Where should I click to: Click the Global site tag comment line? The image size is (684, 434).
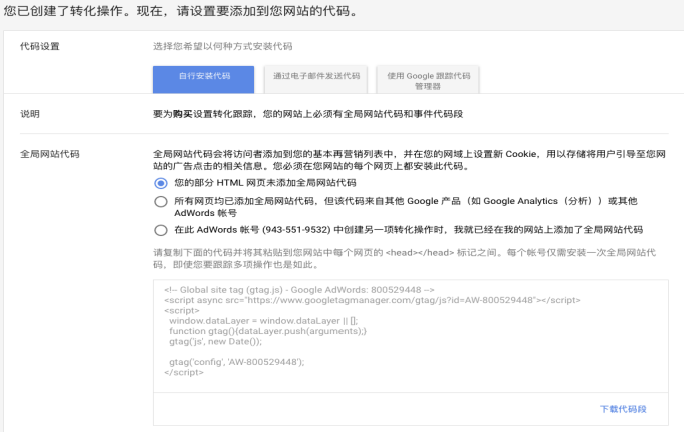click(299, 290)
